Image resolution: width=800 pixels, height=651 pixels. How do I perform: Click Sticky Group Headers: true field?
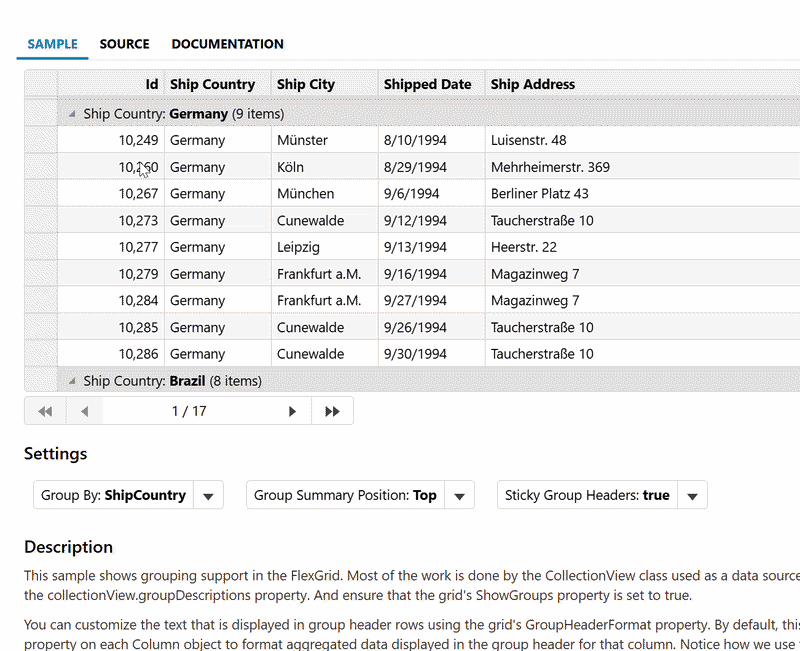tap(587, 495)
